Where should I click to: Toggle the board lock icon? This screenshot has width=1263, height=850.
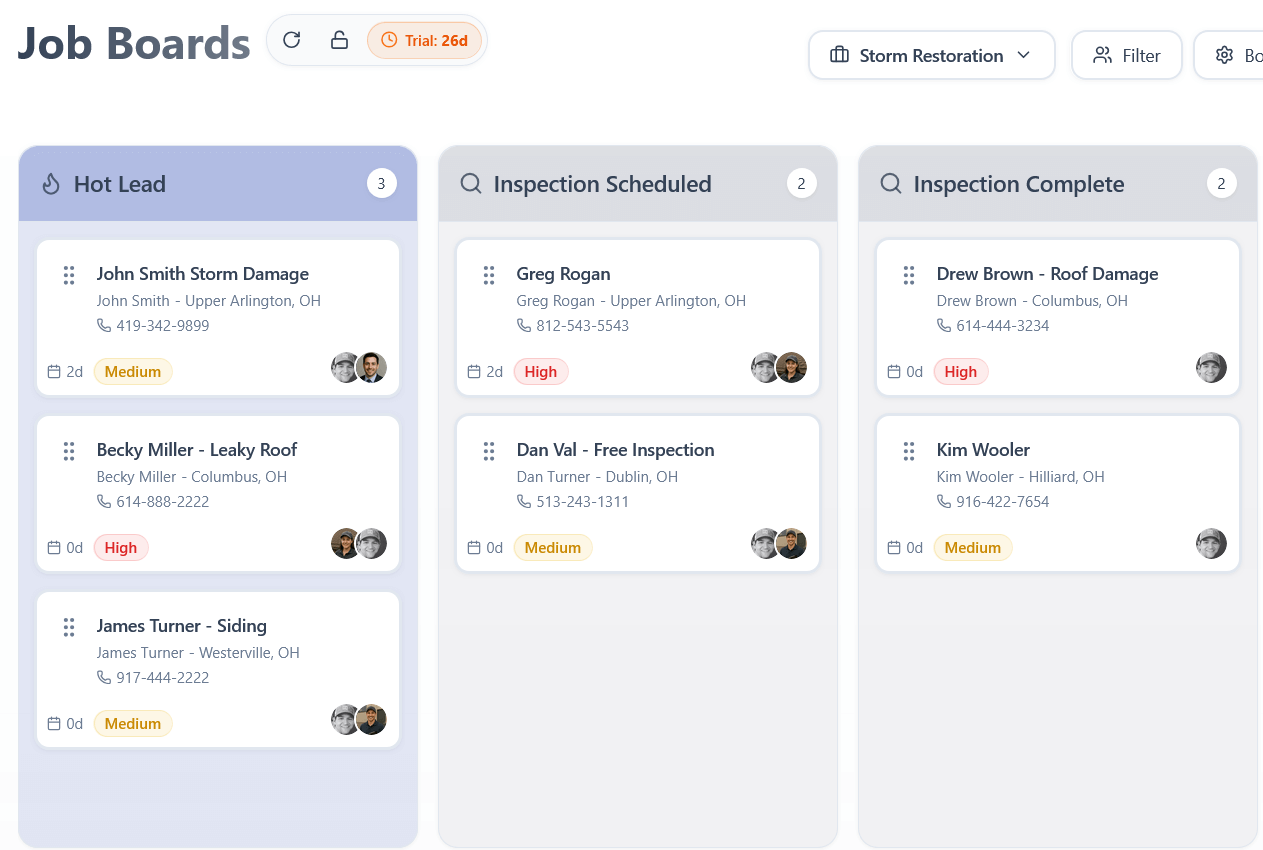pyautogui.click(x=339, y=40)
